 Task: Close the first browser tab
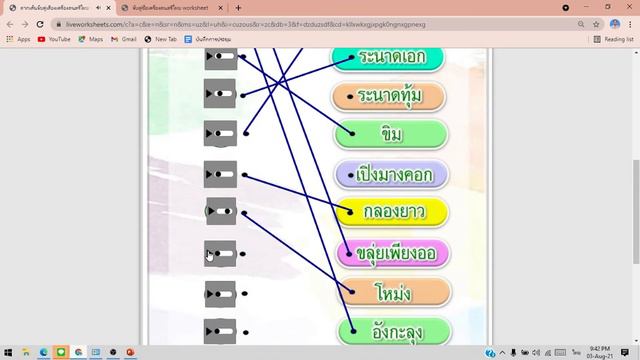tap(109, 8)
